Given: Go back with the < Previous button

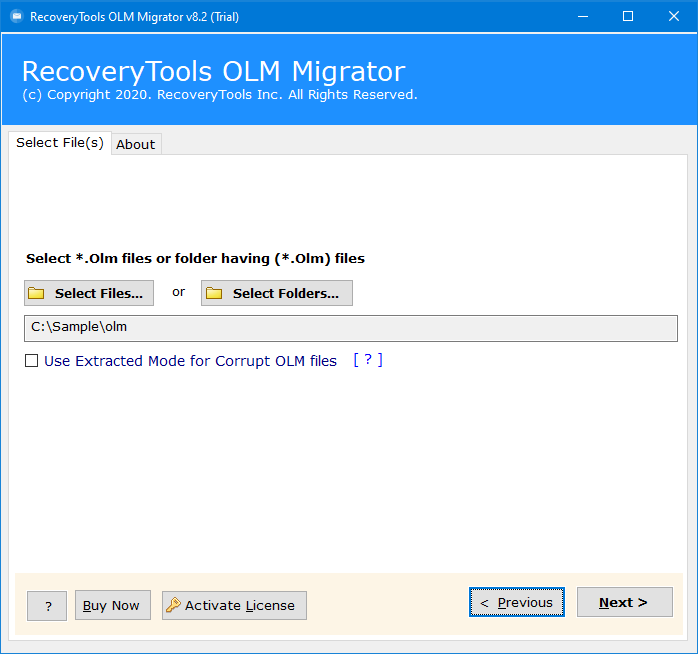Looking at the screenshot, I should [x=517, y=602].
